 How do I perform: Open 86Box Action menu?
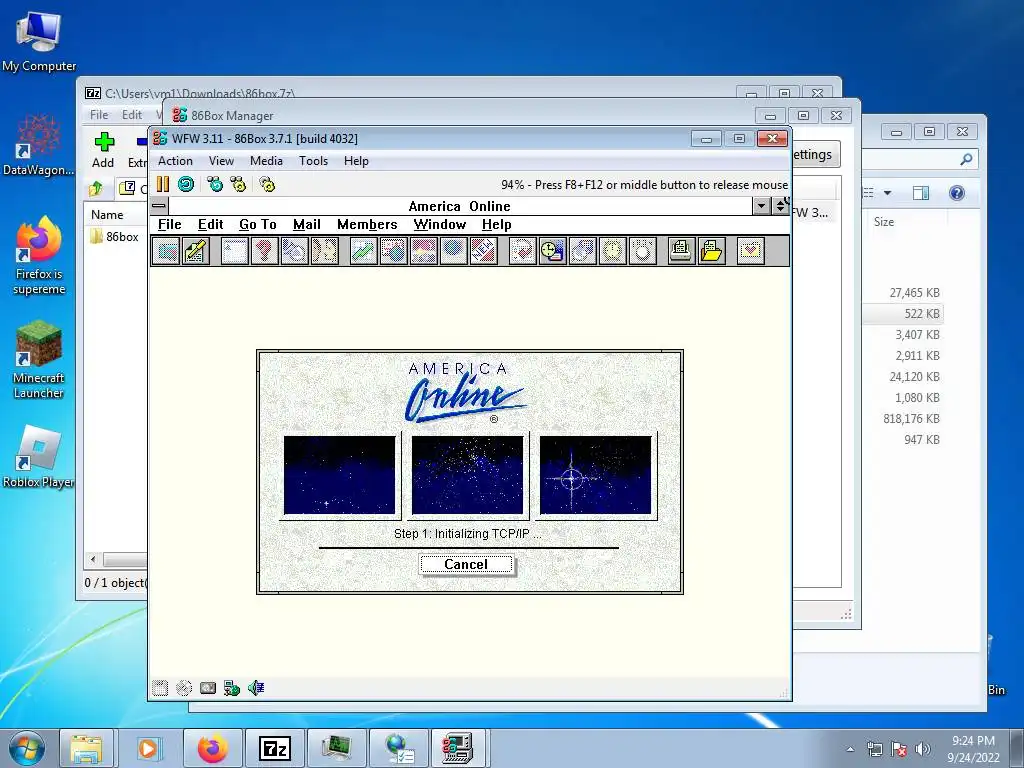(175, 161)
